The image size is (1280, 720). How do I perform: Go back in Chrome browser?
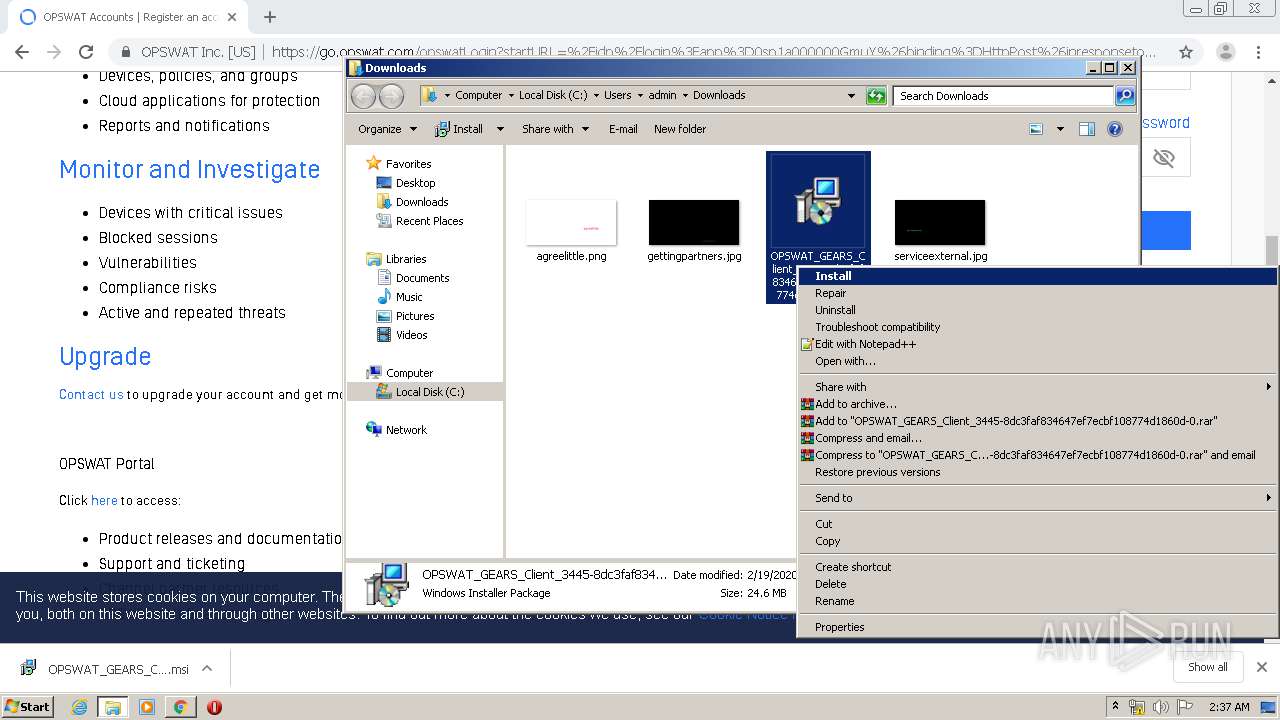click(x=22, y=52)
